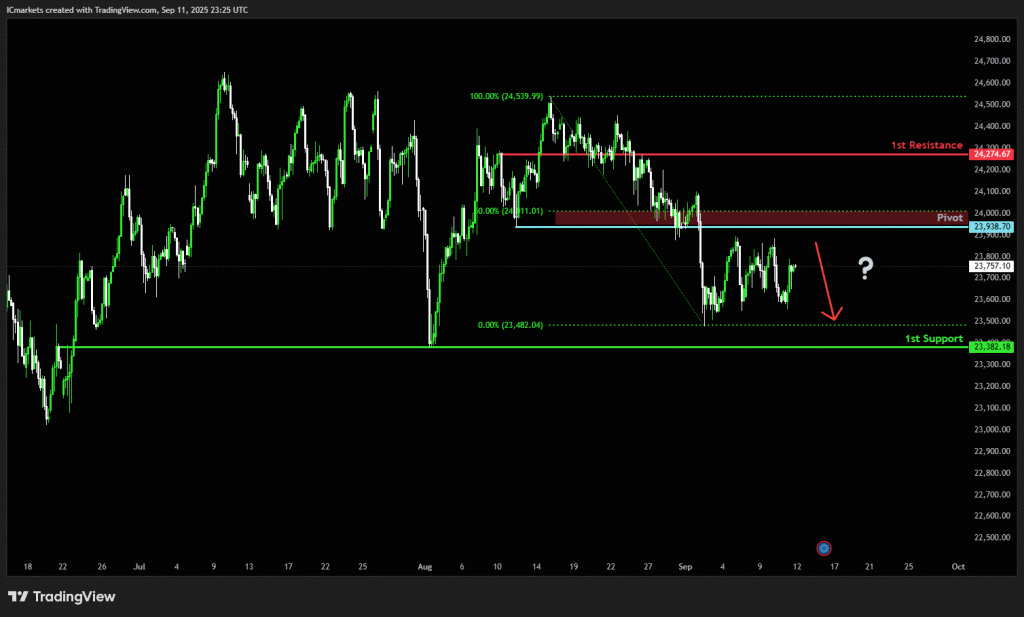Click the '26' date on the time axis

pos(102,567)
